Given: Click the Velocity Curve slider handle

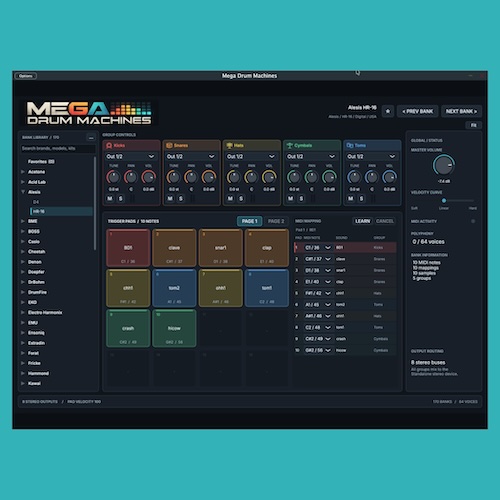Looking at the screenshot, I should click(444, 201).
